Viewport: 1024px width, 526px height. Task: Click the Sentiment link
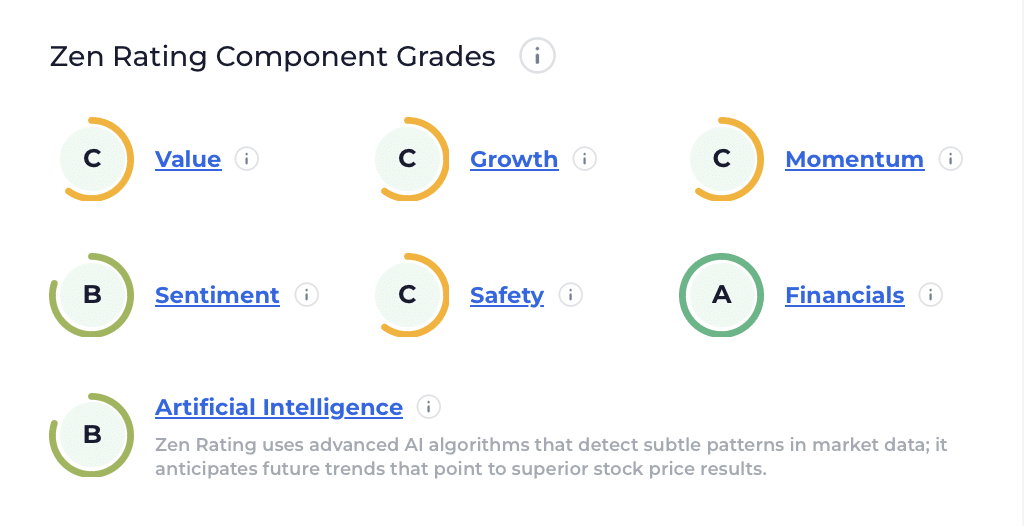point(217,295)
